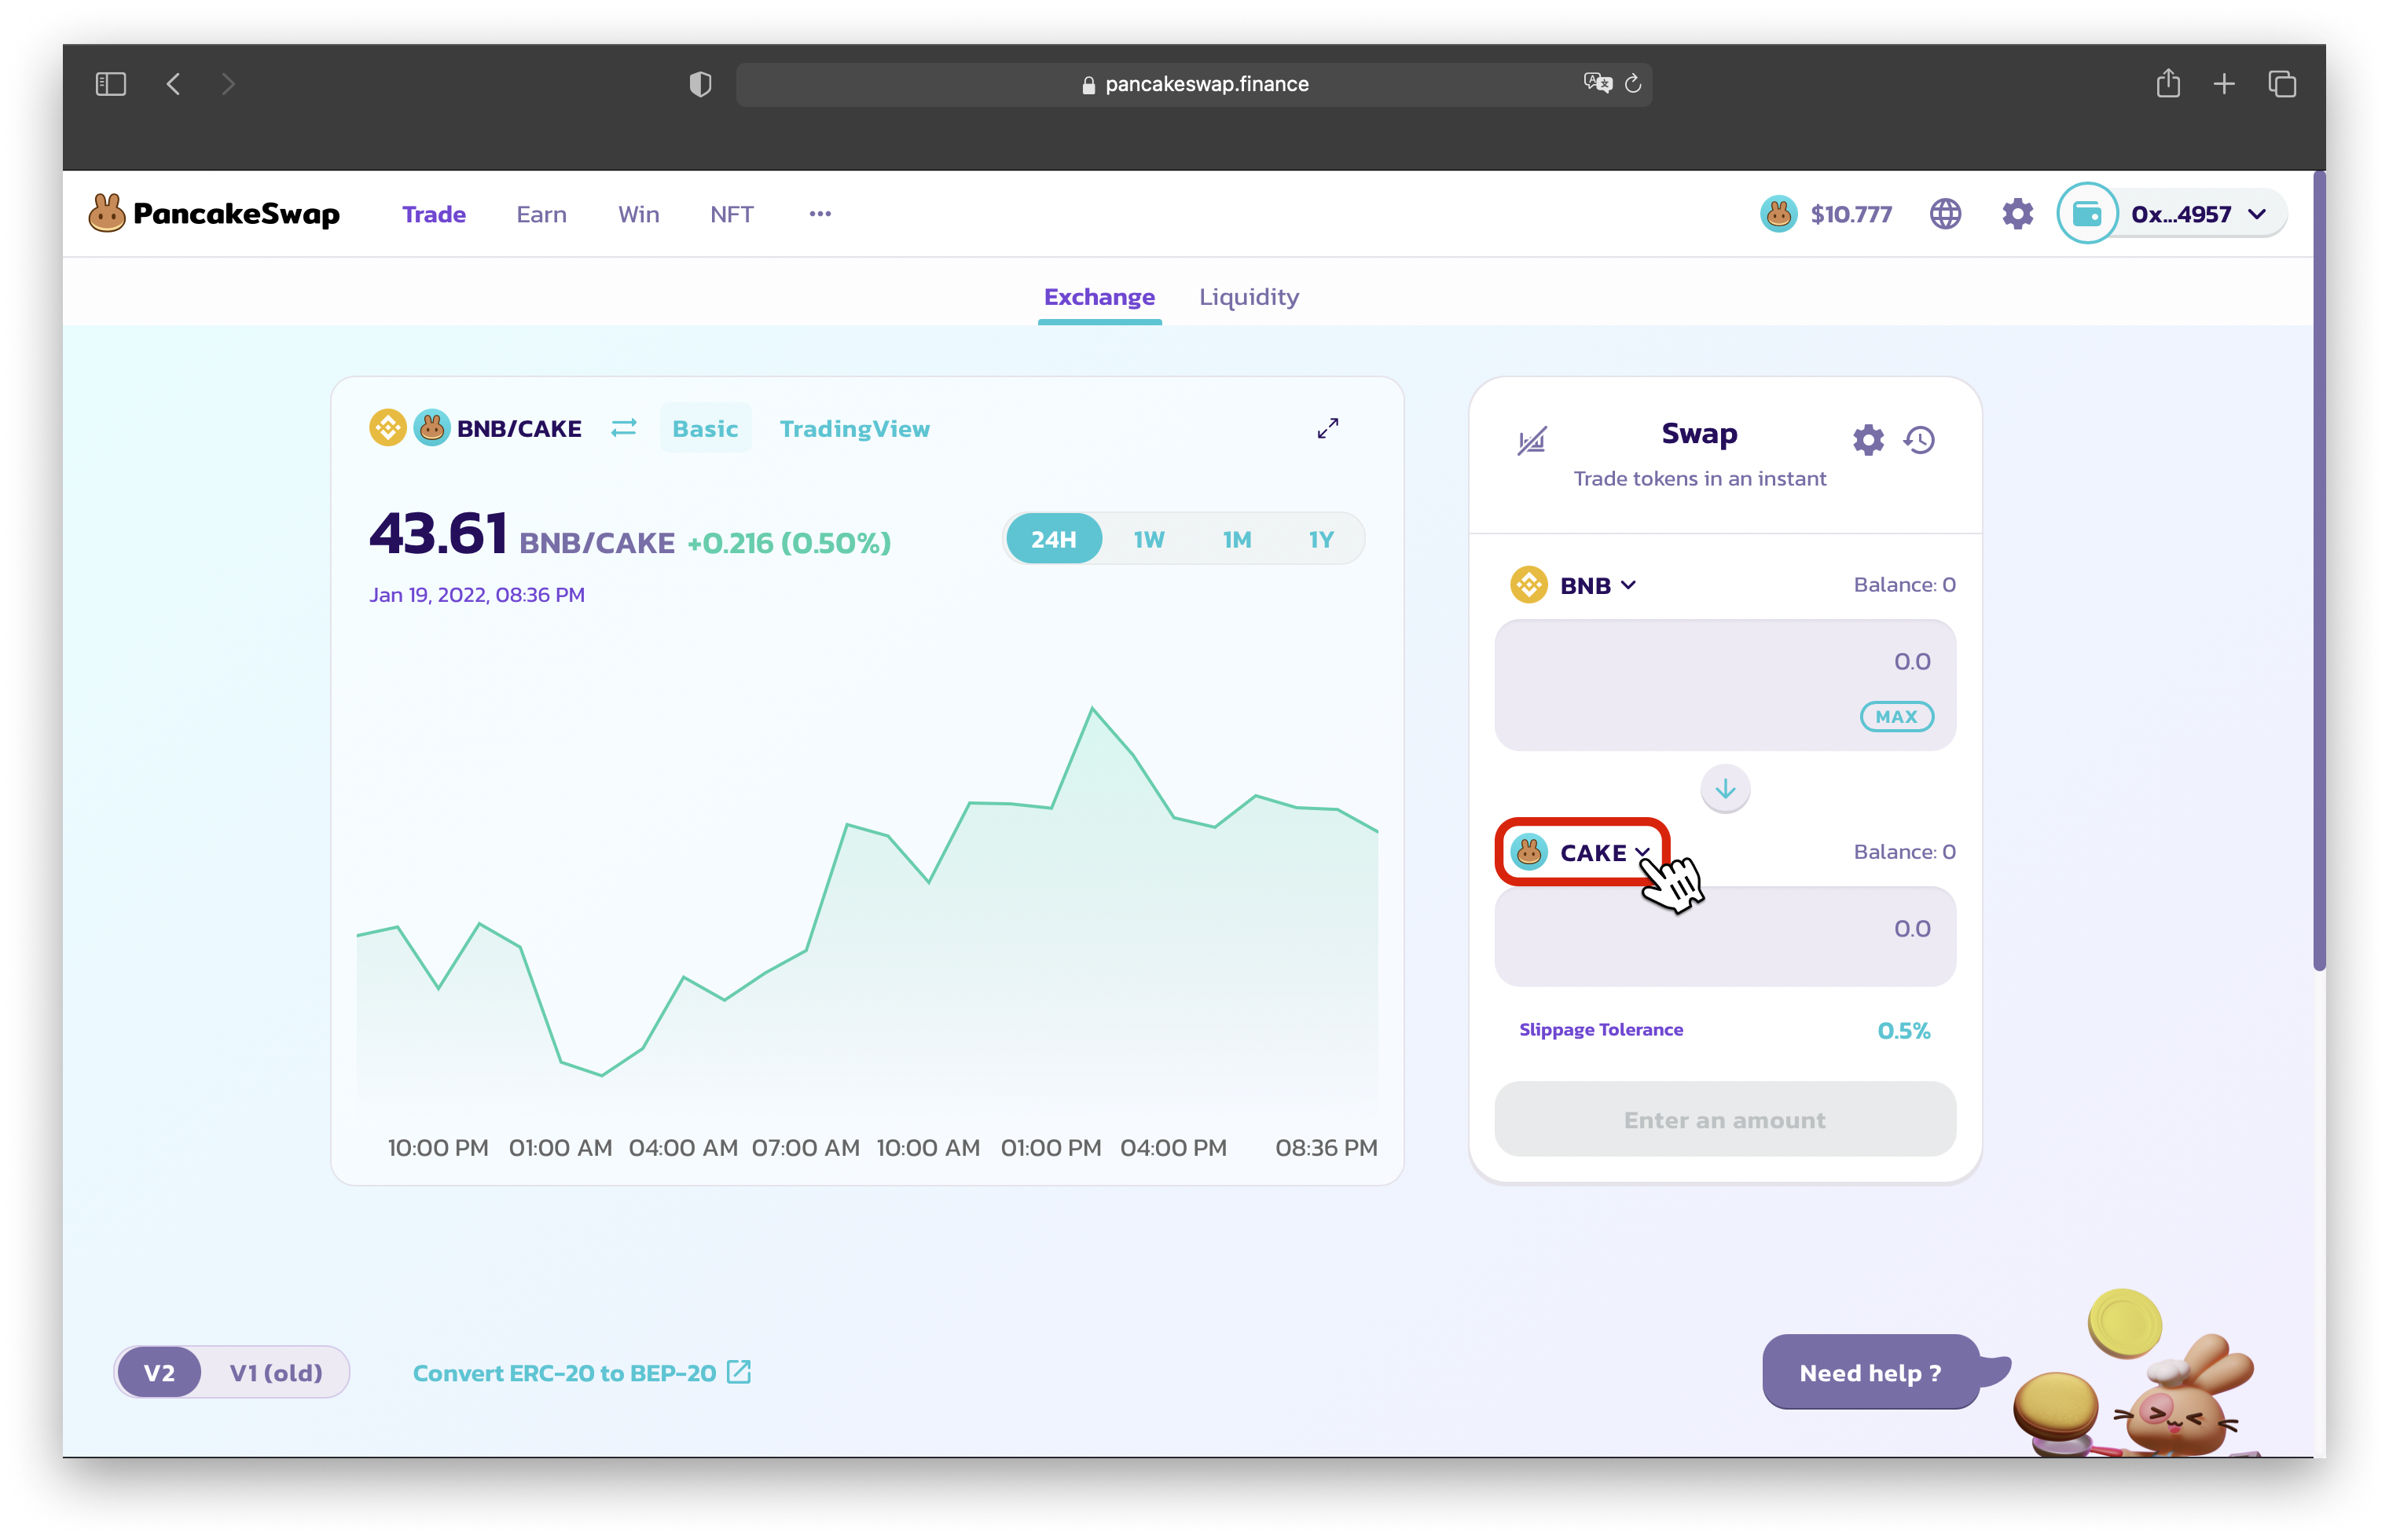The width and height of the screenshot is (2389, 1540).
Task: Switch to the Liquidity tab
Action: coord(1249,297)
